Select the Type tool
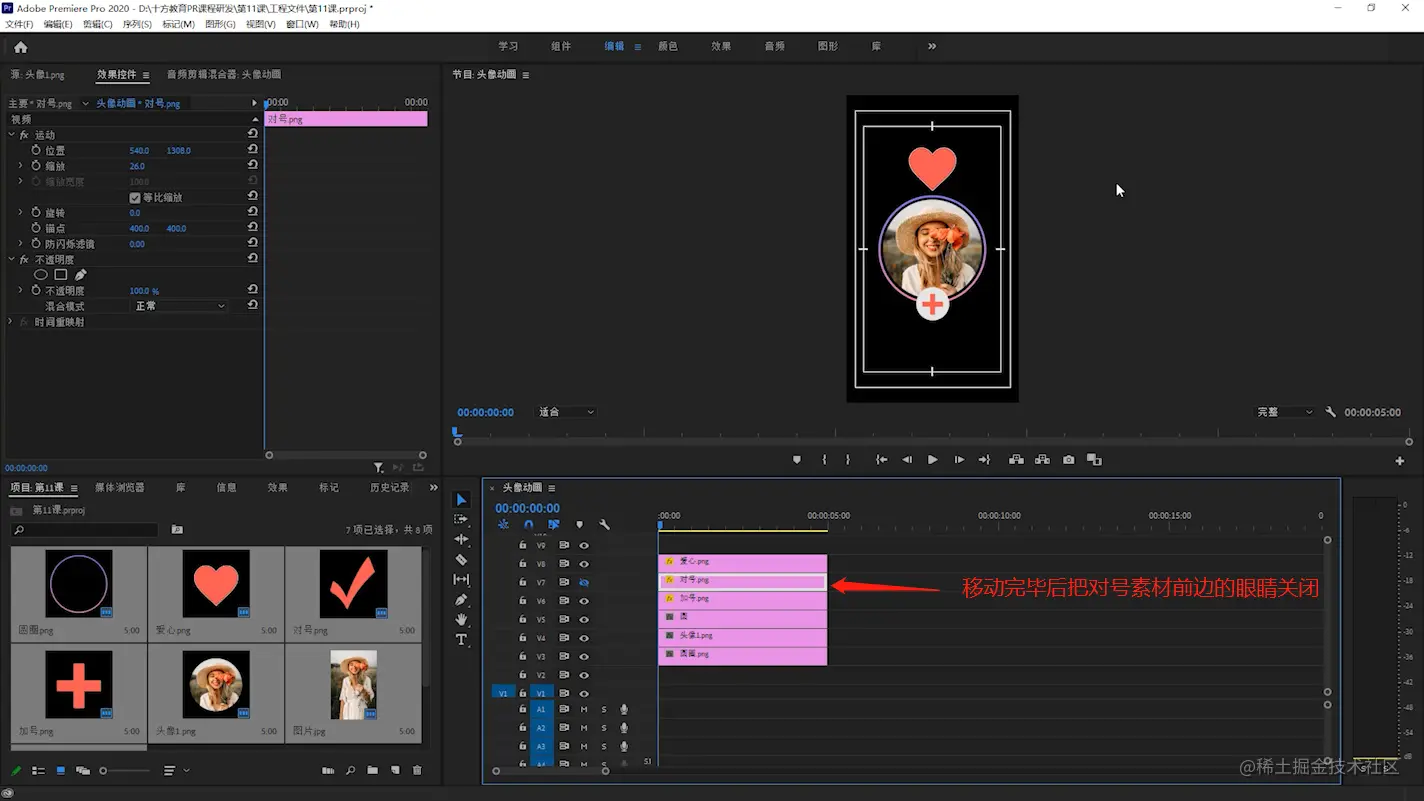The width and height of the screenshot is (1424, 801). pos(461,640)
